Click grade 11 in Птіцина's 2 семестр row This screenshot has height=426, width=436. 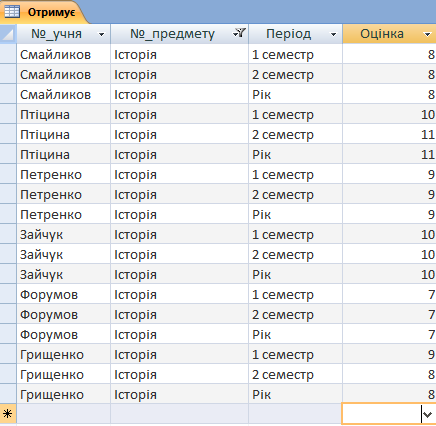[x=428, y=135]
